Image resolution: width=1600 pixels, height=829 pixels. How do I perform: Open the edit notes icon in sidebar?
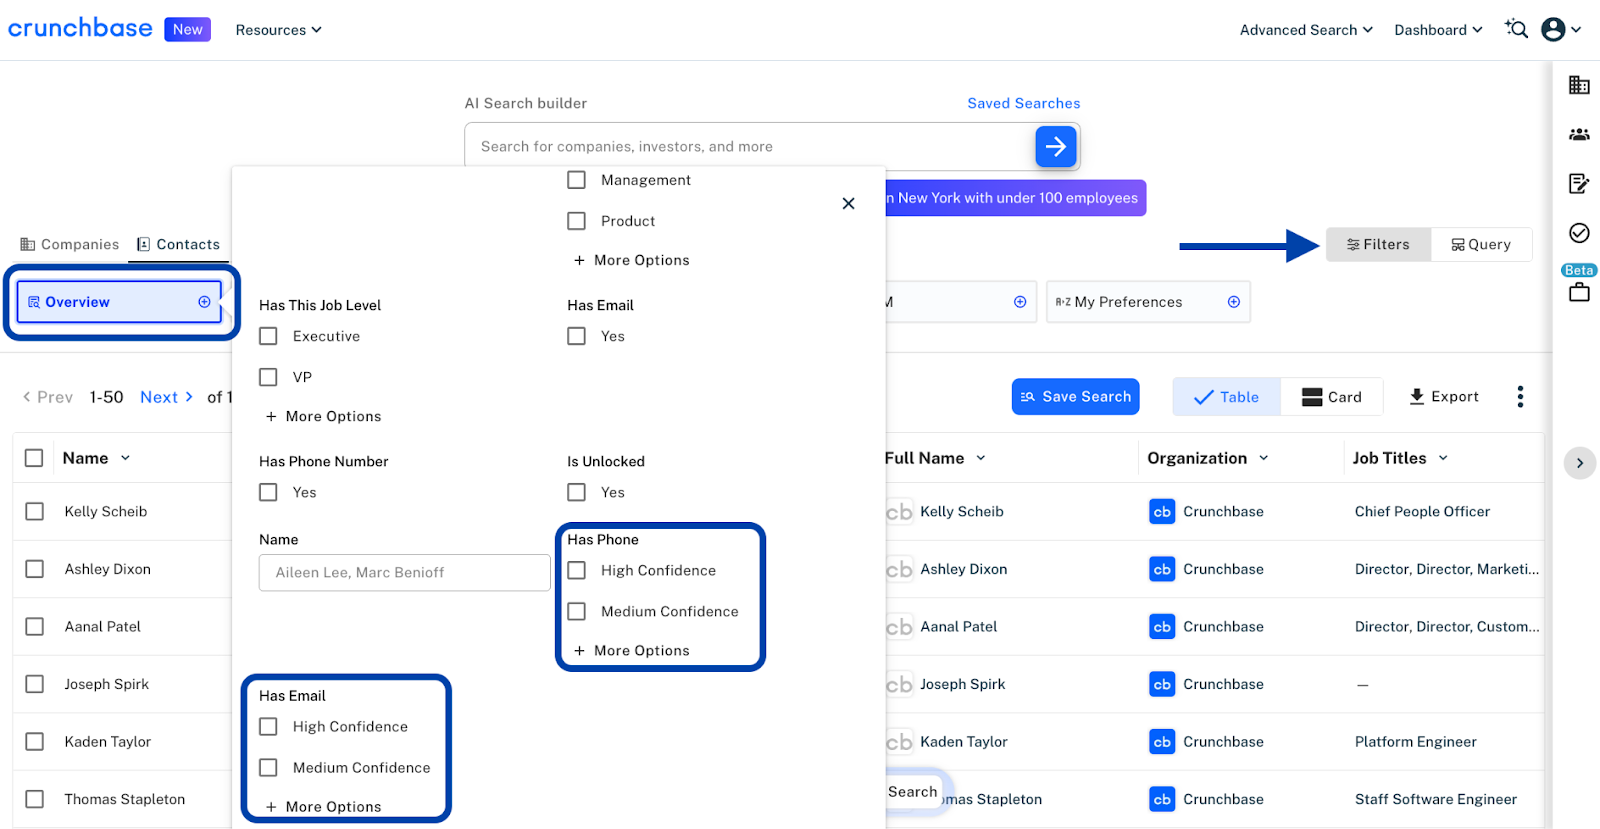click(x=1579, y=183)
